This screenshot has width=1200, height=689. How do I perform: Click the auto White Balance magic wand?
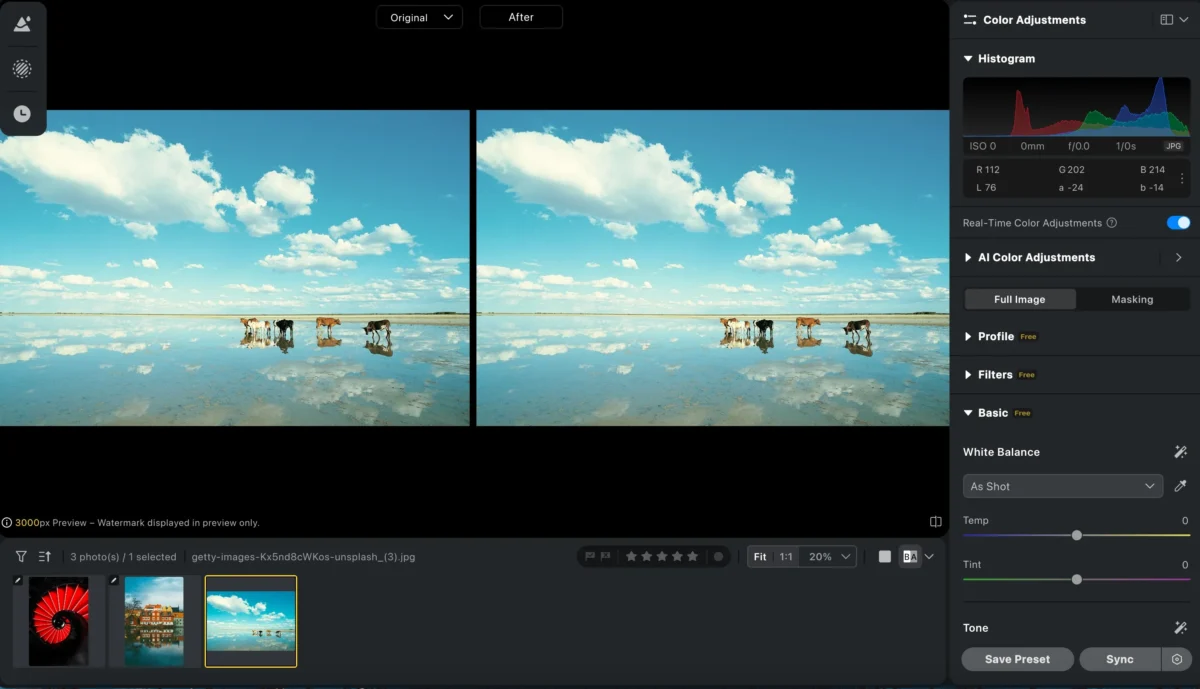(x=1180, y=452)
